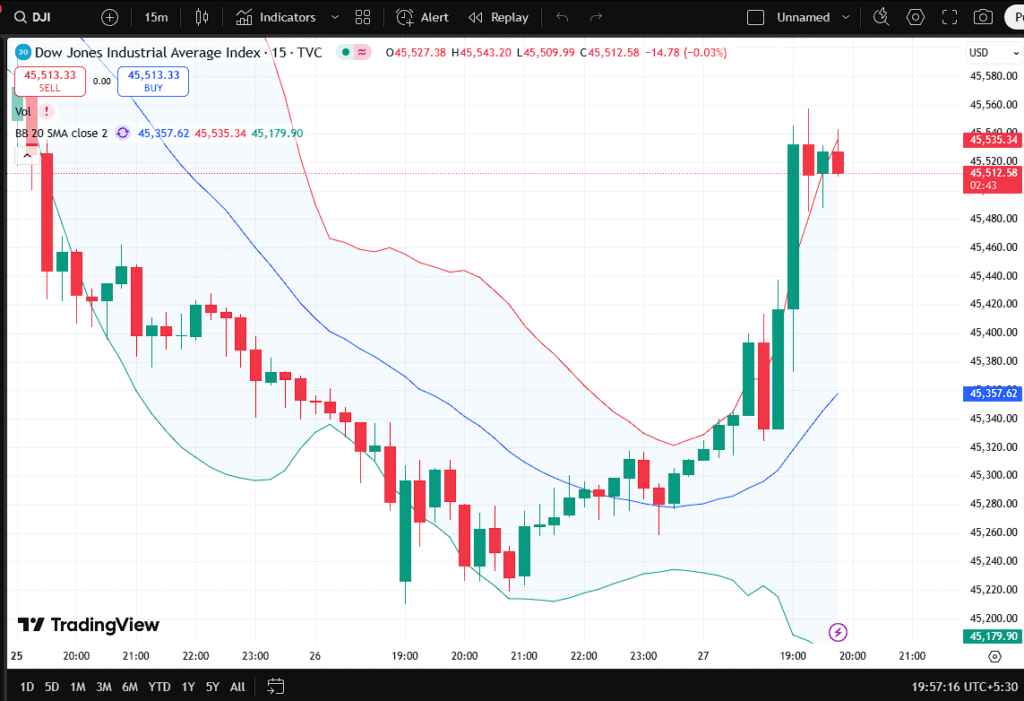This screenshot has height=701, width=1024.
Task: Select the 1D time range
Action: [x=27, y=687]
